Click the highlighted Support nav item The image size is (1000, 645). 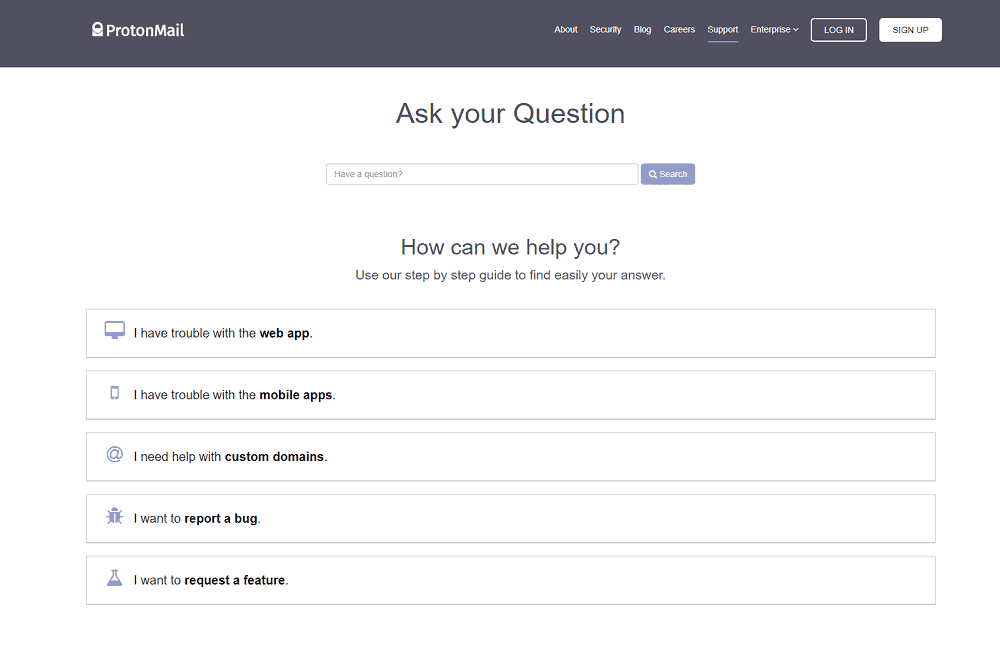pos(722,29)
